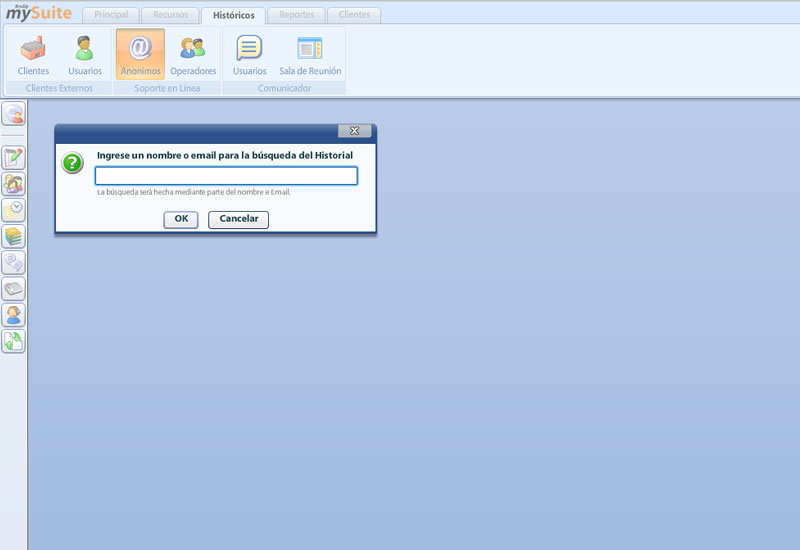Click the green arrows refresh sidebar icon
Image resolution: width=800 pixels, height=550 pixels.
14,341
